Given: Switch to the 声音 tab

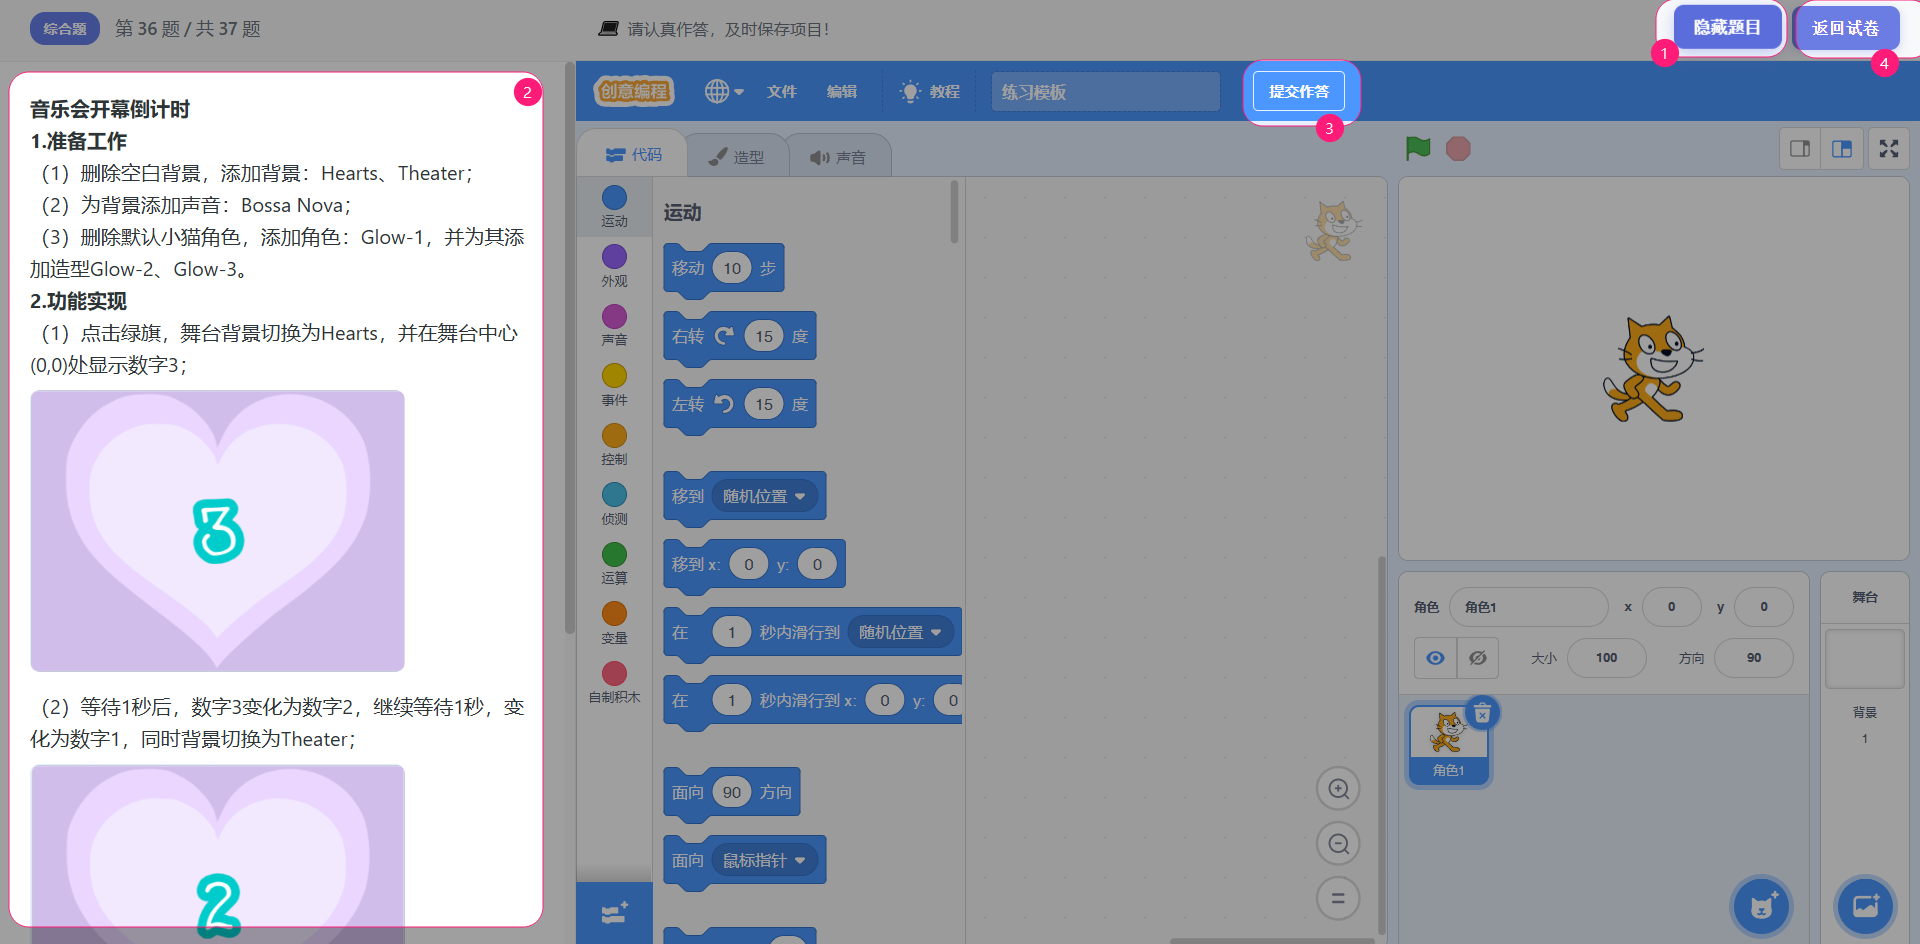Looking at the screenshot, I should [x=838, y=157].
